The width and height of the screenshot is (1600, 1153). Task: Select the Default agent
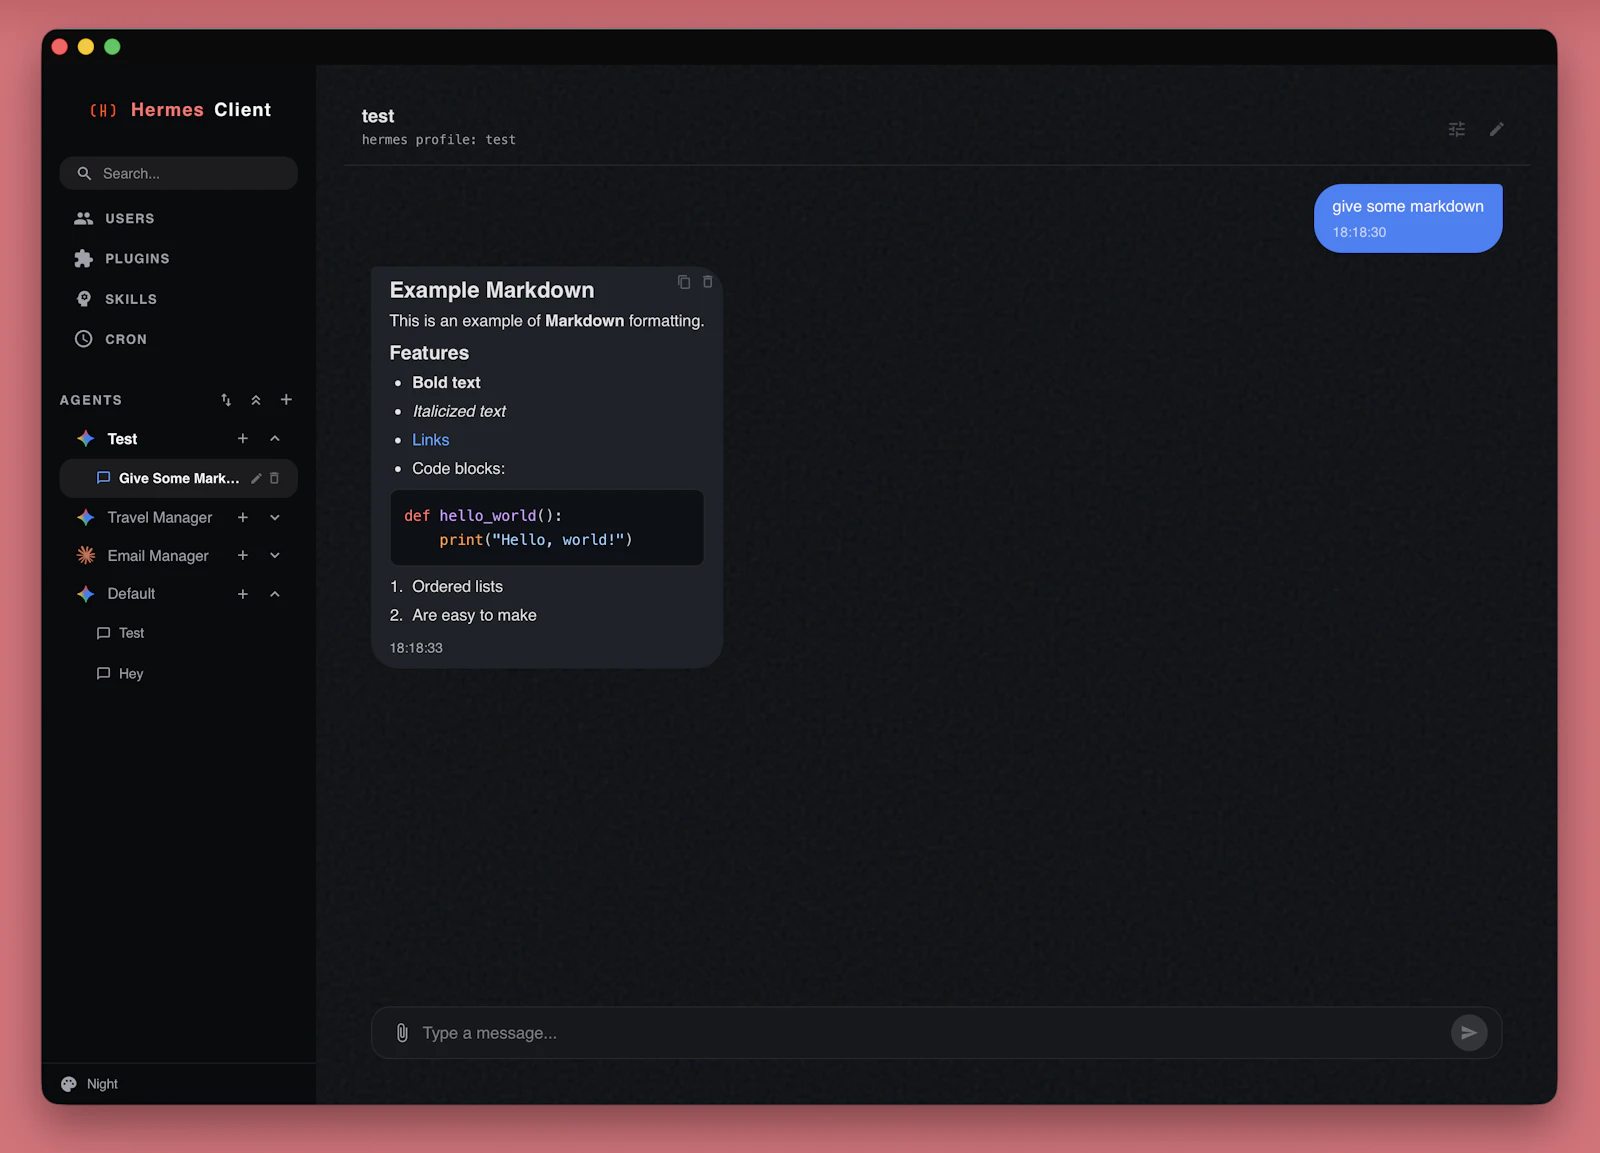(131, 594)
